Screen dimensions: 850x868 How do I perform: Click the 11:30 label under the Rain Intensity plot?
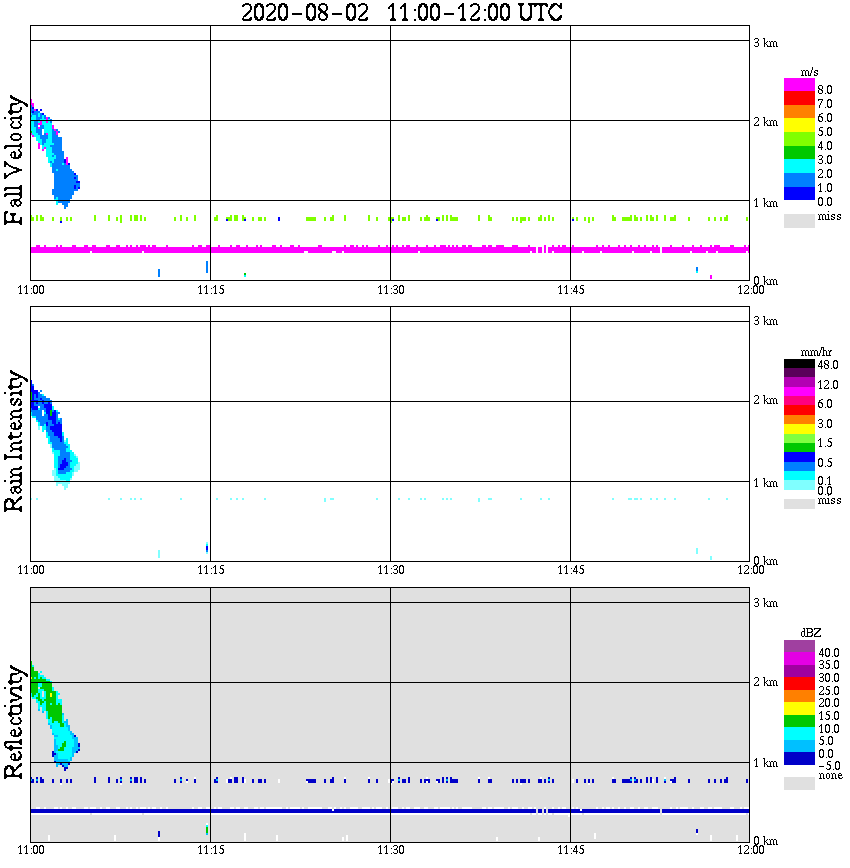[391, 570]
